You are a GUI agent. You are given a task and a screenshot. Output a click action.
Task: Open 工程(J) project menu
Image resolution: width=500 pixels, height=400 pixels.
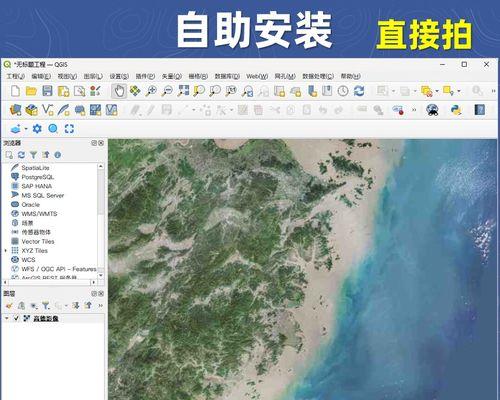[x=16, y=76]
